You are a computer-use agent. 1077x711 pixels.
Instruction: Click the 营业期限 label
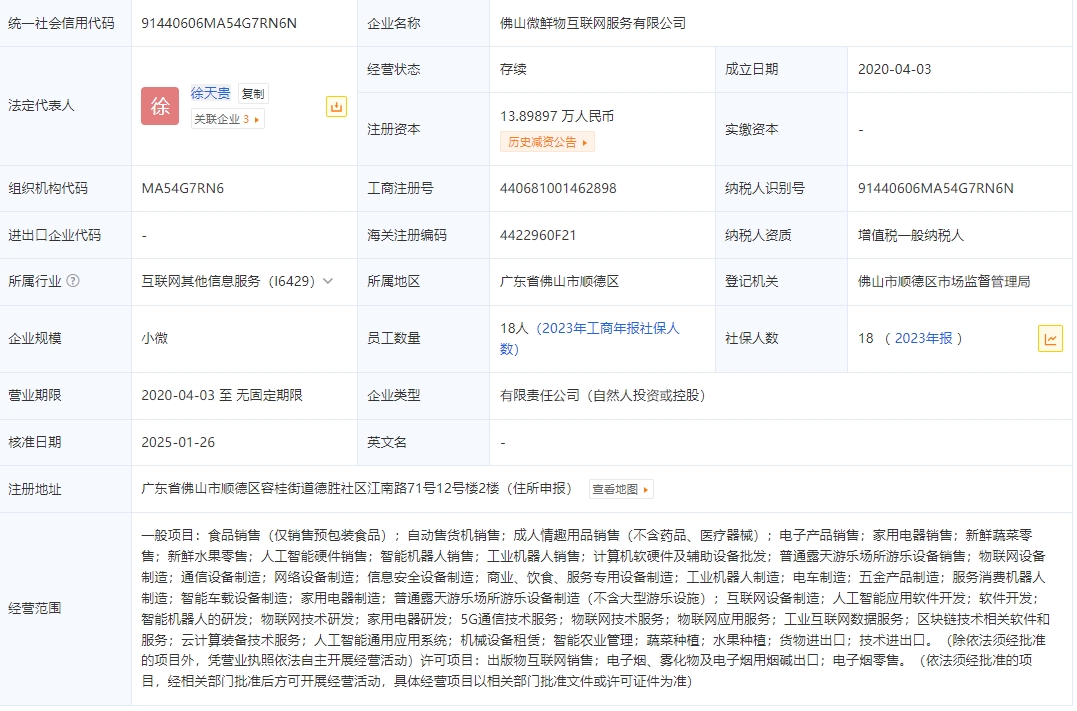point(35,395)
